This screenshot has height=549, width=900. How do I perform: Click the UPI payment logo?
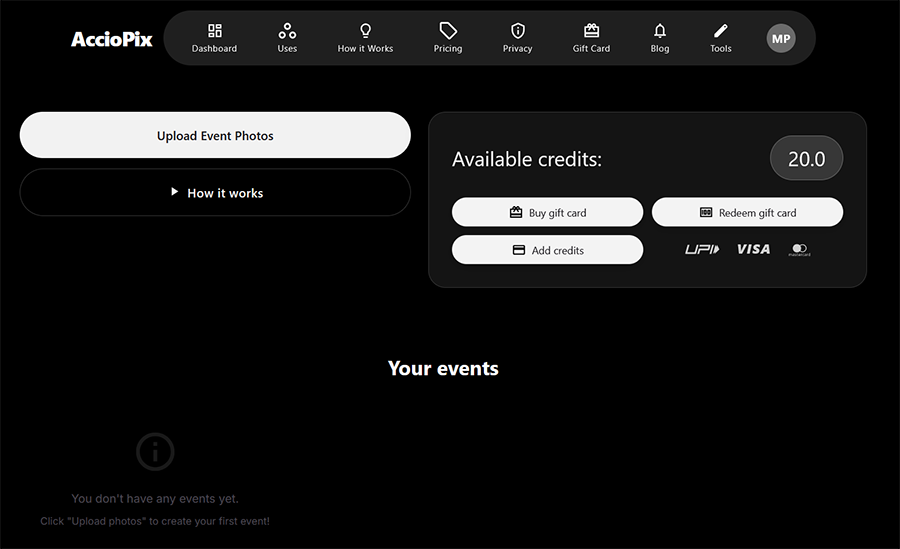tap(702, 249)
